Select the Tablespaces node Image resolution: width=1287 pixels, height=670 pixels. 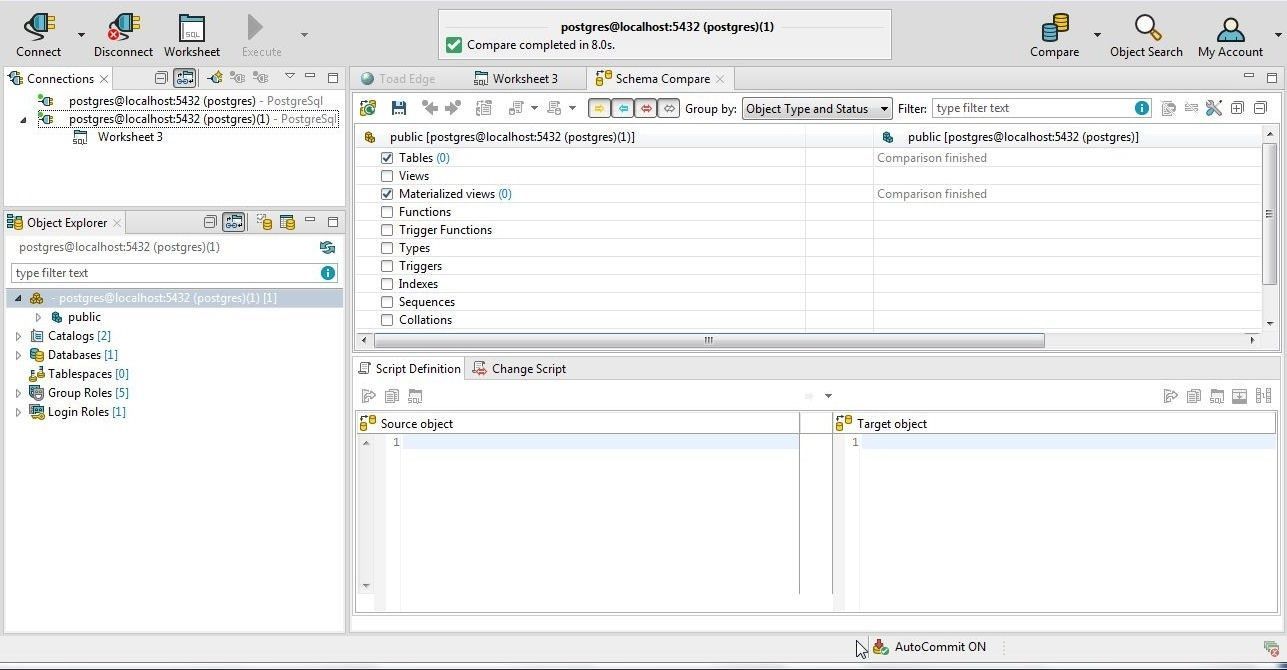tap(88, 374)
